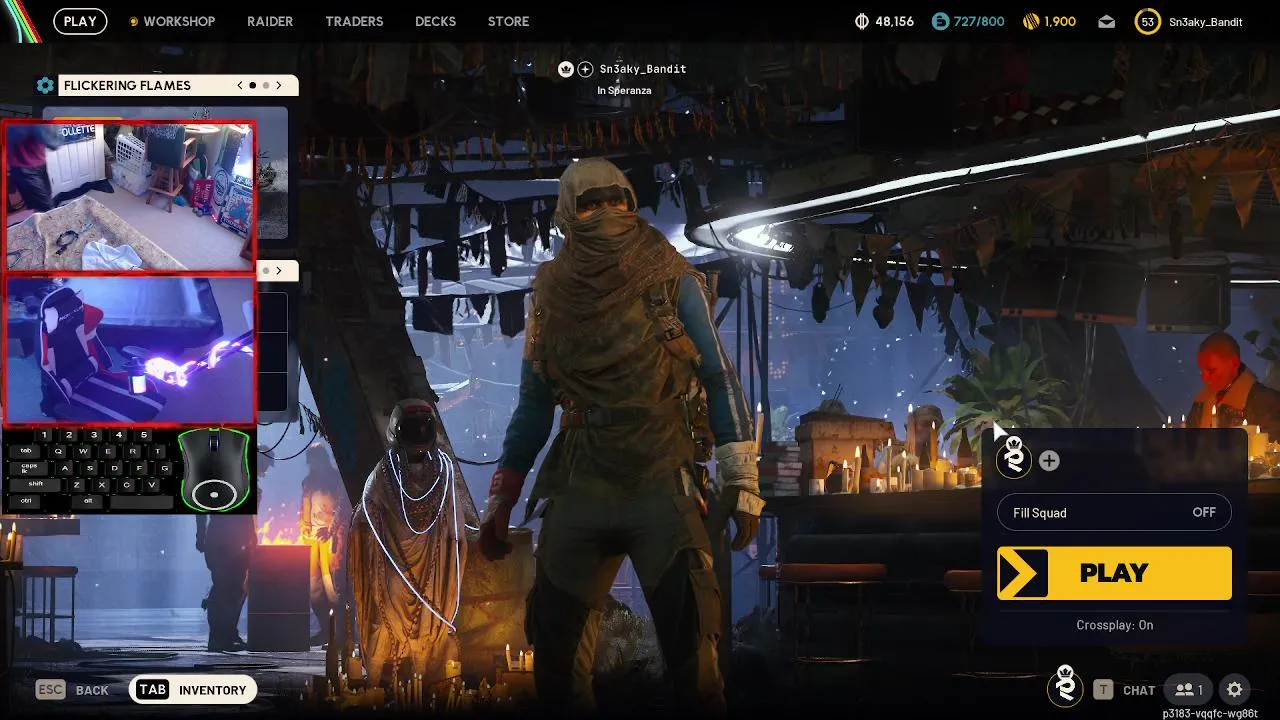Image resolution: width=1280 pixels, height=720 pixels.
Task: Visit the STORE tab
Action: 508,21
